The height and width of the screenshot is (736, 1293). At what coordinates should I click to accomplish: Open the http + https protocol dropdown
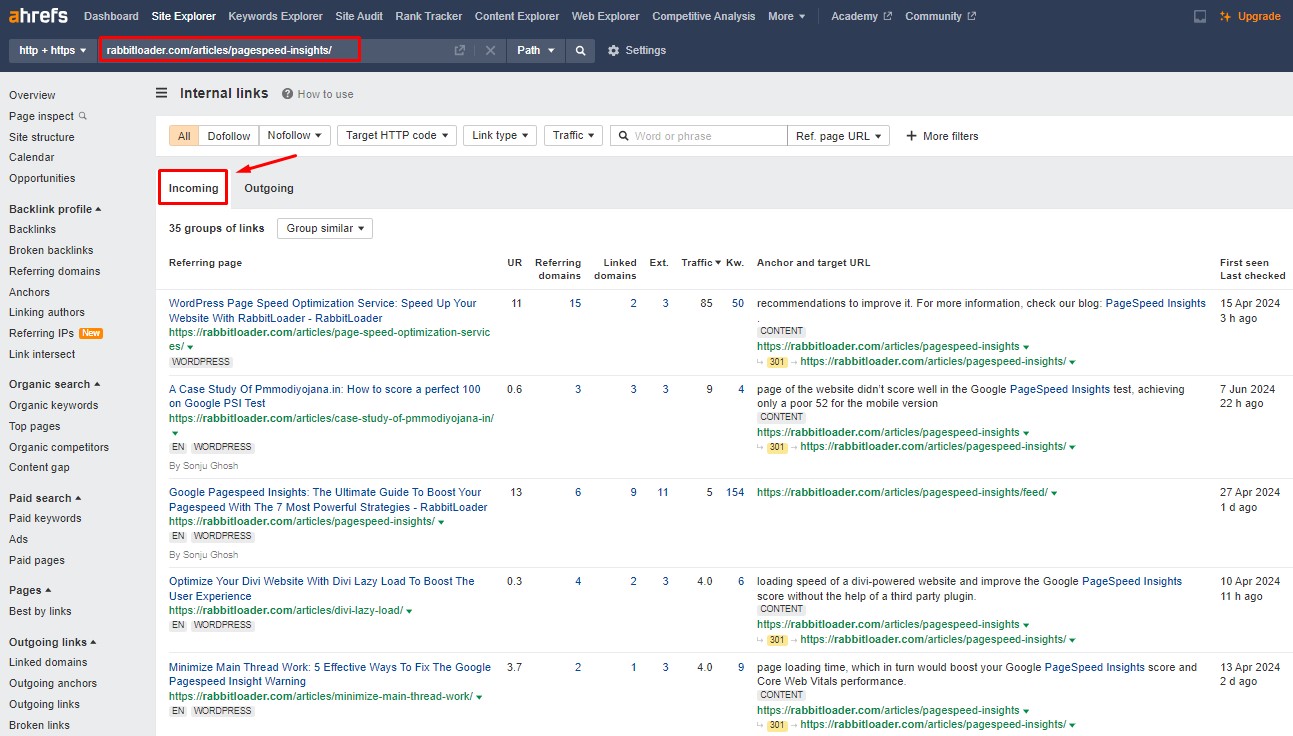(x=53, y=51)
